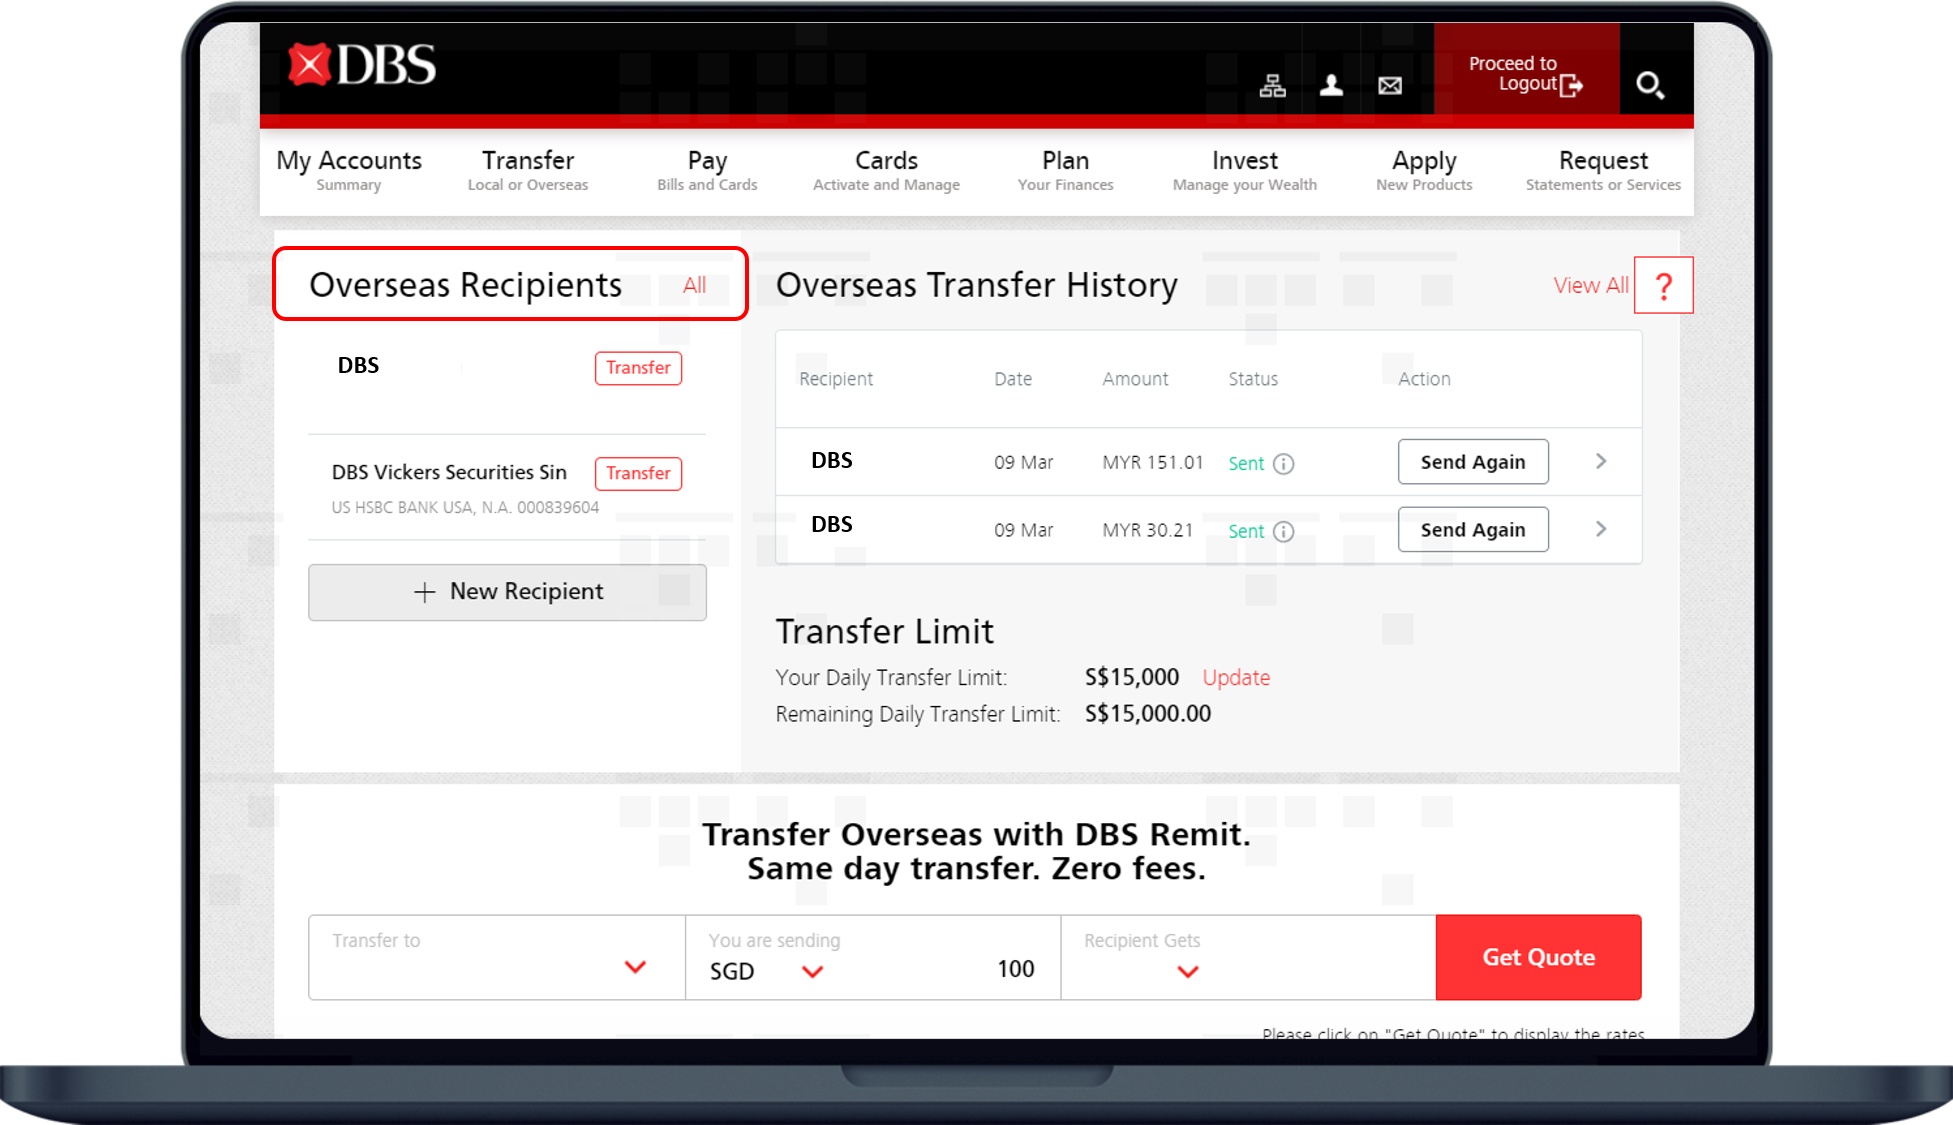
Task: Expand the MYR 151.01 row chevron
Action: click(1601, 461)
